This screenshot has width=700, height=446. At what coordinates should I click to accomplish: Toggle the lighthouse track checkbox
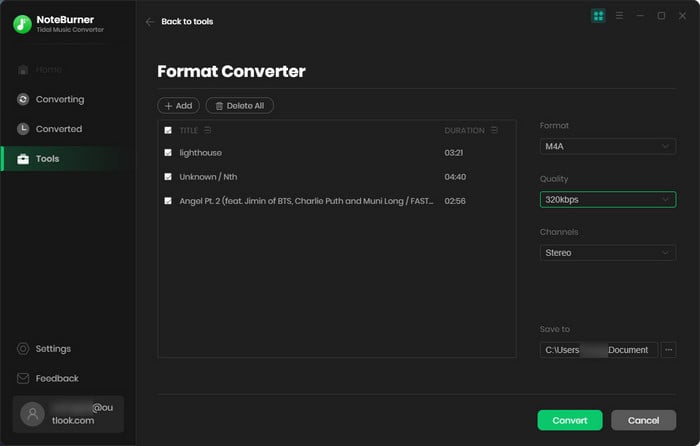168,153
